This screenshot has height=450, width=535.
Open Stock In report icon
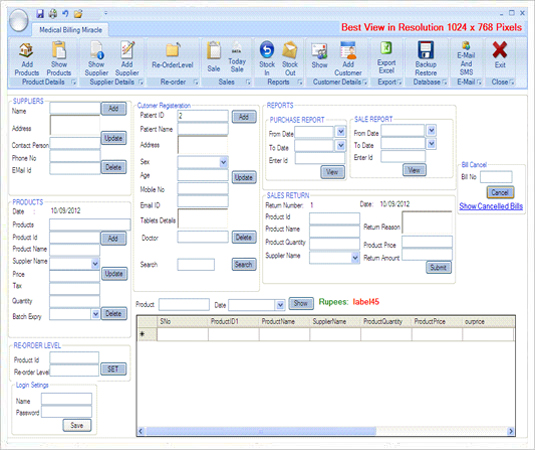tap(267, 59)
